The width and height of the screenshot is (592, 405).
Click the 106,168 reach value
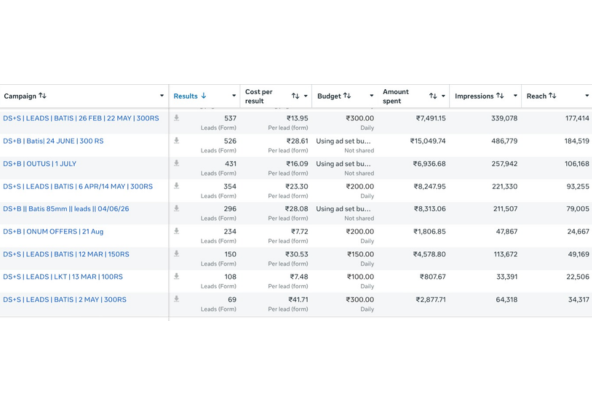[577, 164]
